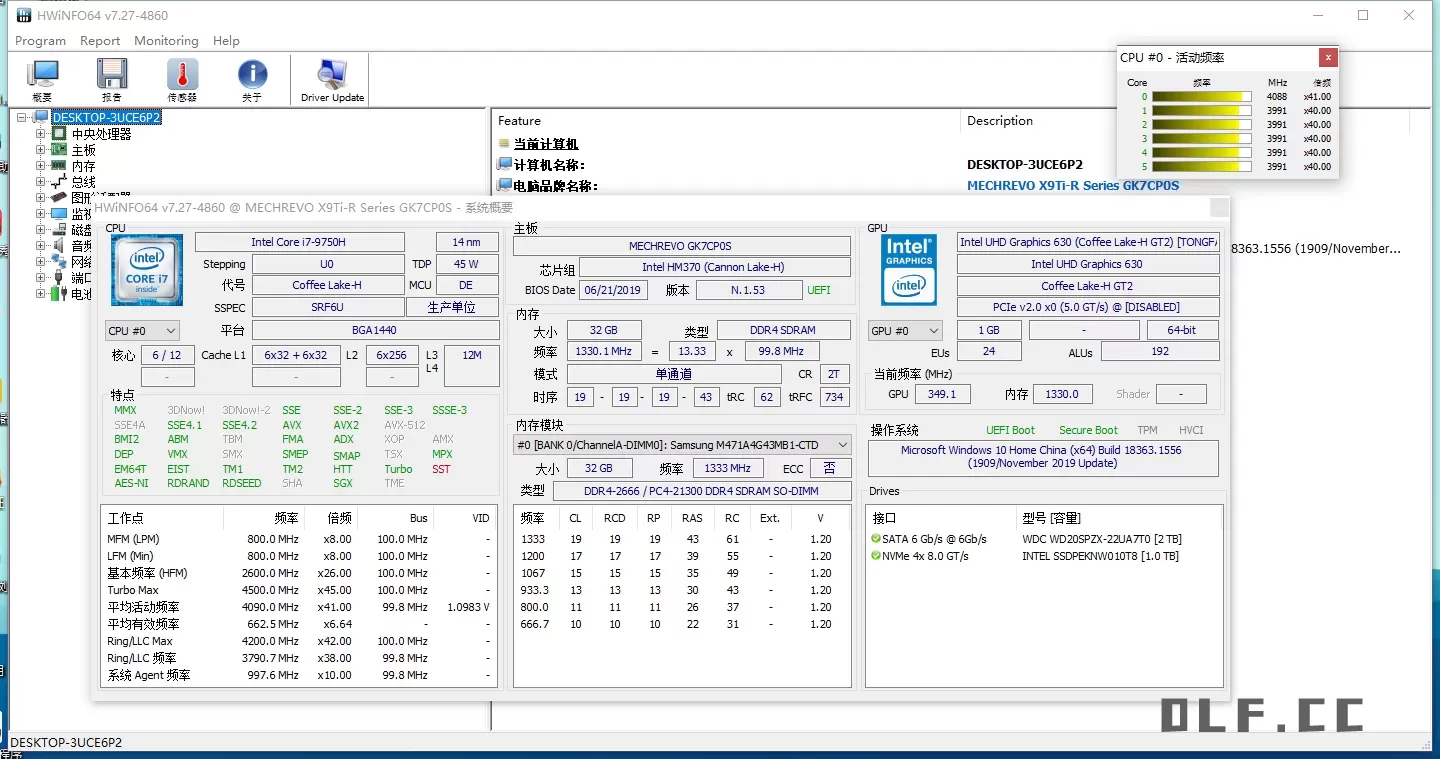Click Core 0 activity frequency bar

1200,96
